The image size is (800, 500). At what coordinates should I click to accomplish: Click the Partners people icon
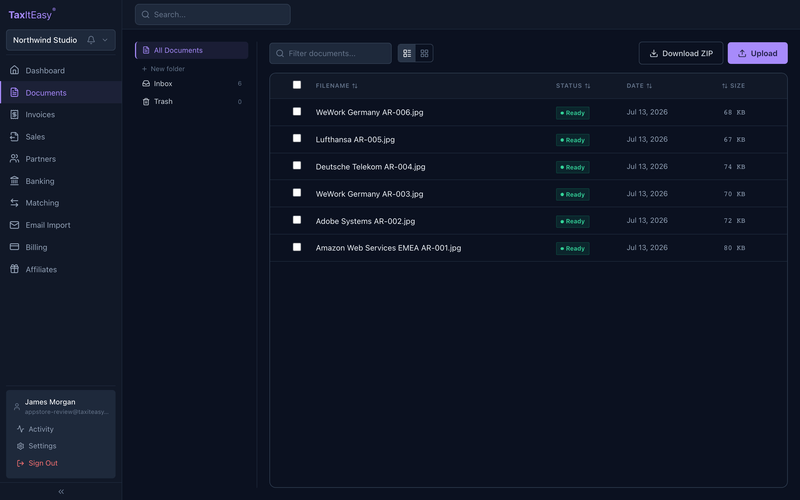pos(14,159)
